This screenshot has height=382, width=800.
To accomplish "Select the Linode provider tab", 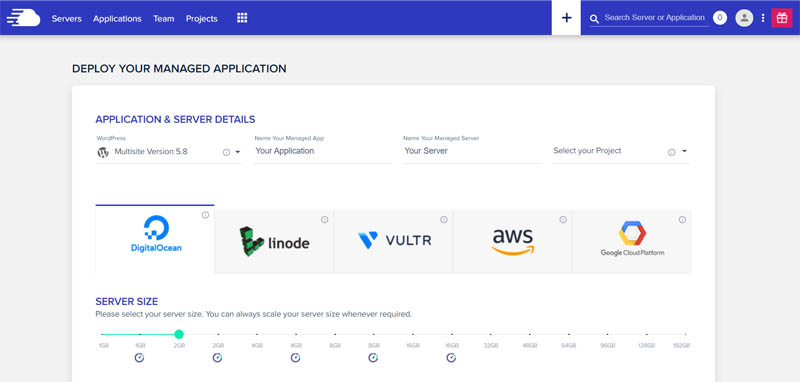I will [274, 242].
